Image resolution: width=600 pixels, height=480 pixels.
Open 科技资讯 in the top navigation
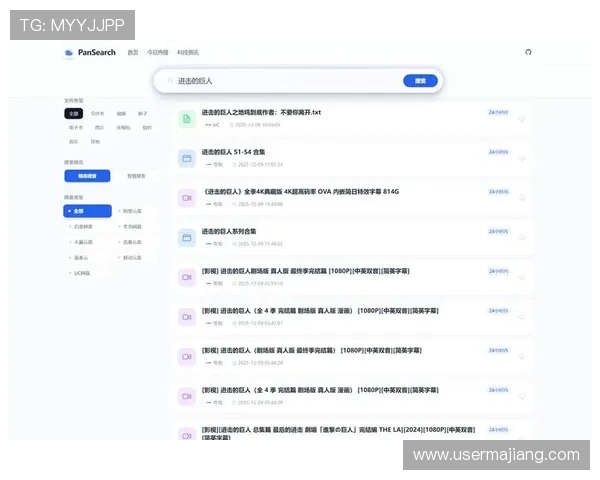[x=188, y=52]
